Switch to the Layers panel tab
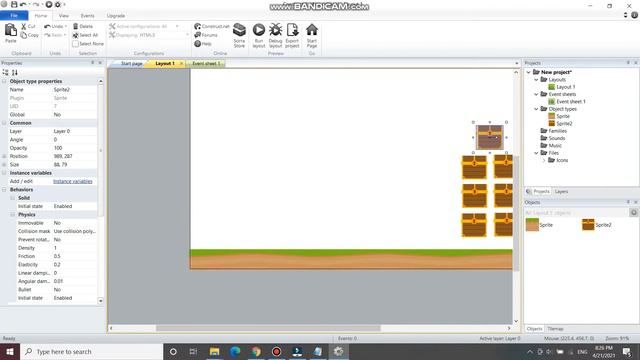This screenshot has width=640, height=360. click(x=561, y=191)
